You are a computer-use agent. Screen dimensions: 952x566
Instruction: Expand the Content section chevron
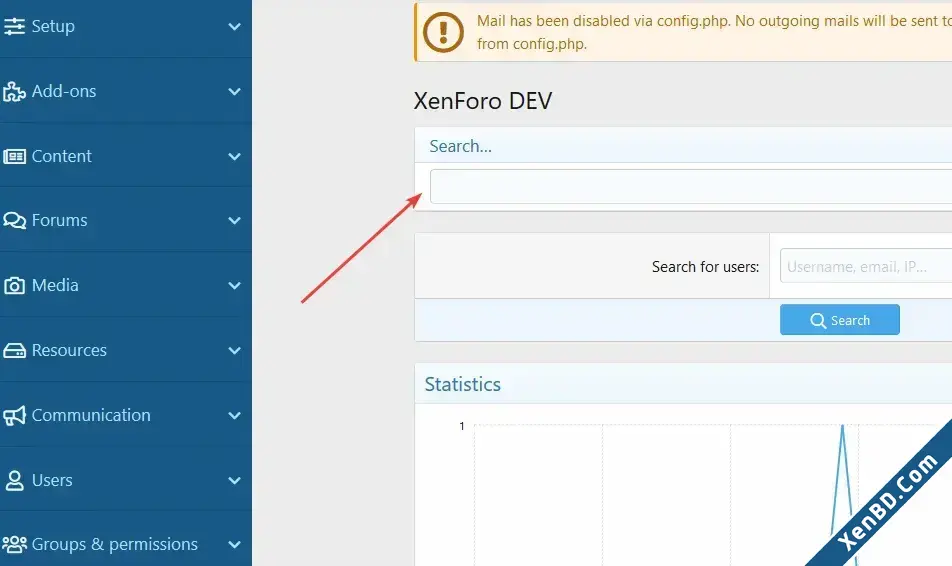point(234,157)
